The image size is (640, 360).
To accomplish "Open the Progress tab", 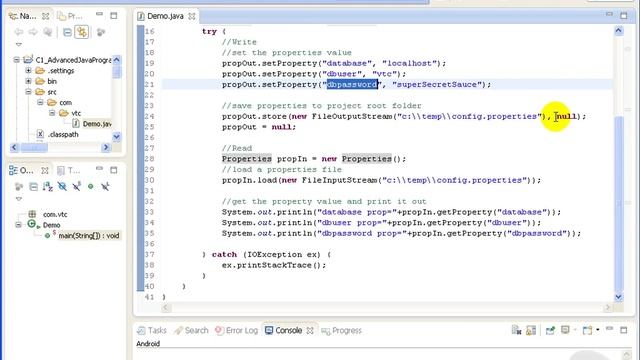I will tap(342, 330).
